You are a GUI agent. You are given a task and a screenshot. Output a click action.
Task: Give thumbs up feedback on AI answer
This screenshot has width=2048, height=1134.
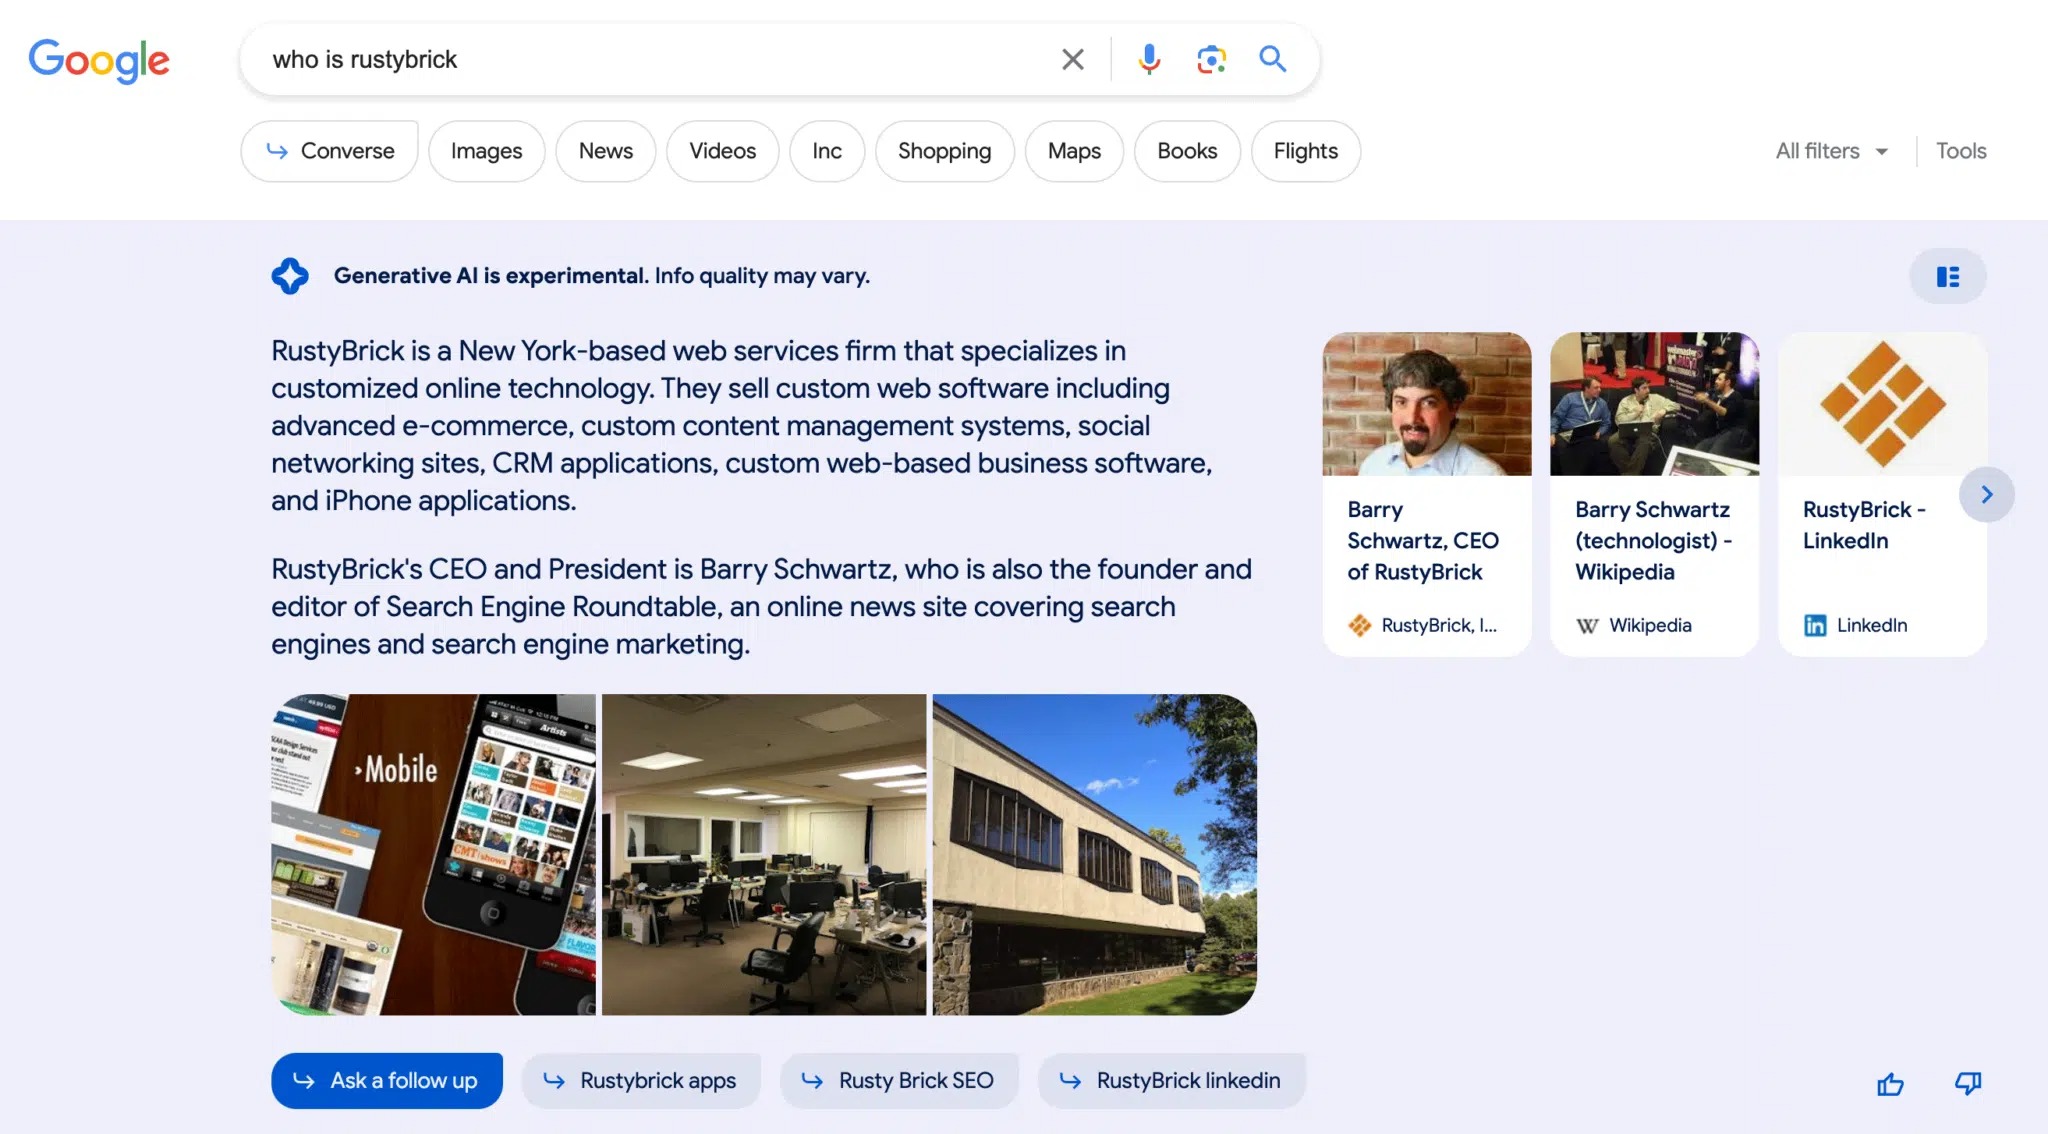tap(1890, 1084)
